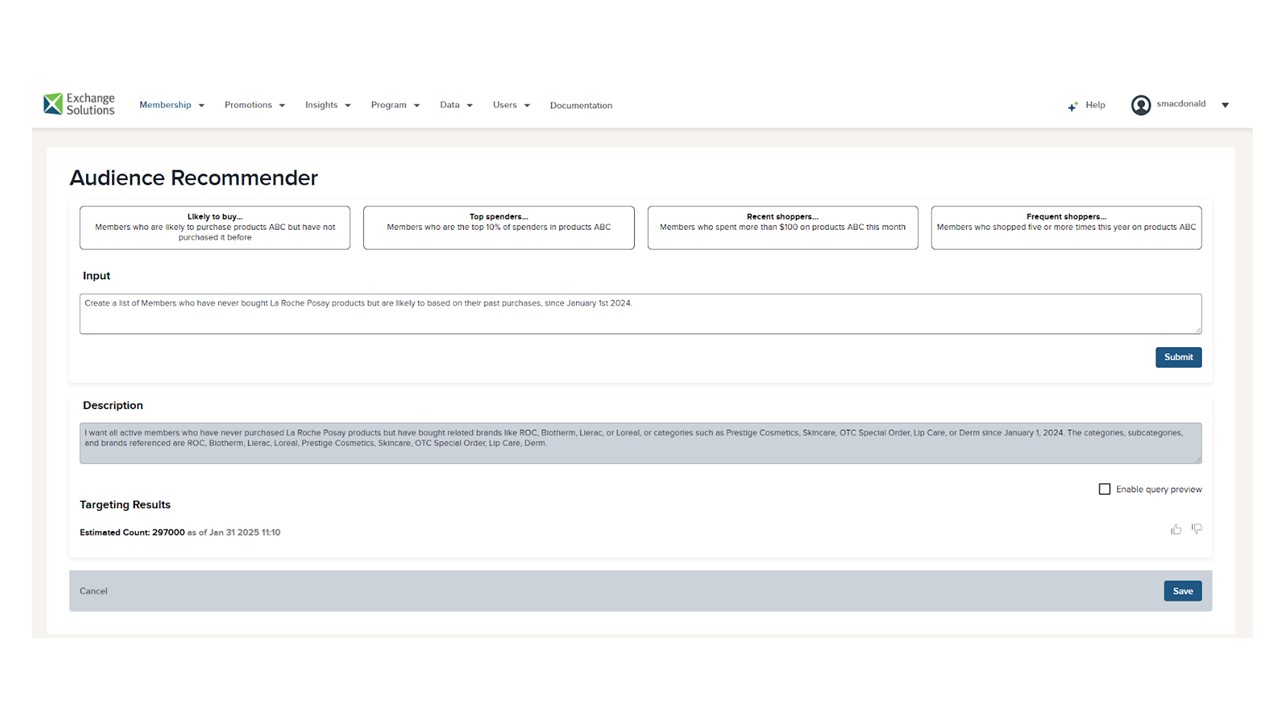This screenshot has height=720, width=1280.
Task: Open the Insights dropdown
Action: pyautogui.click(x=327, y=105)
